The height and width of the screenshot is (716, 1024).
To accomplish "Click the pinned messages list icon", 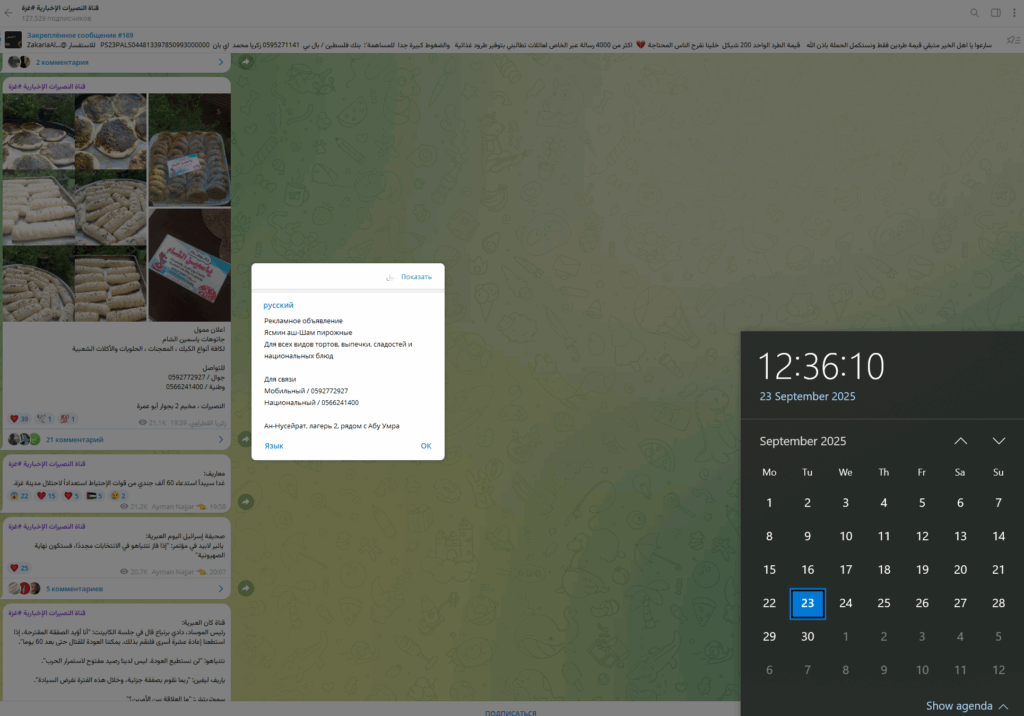I will click(1014, 40).
